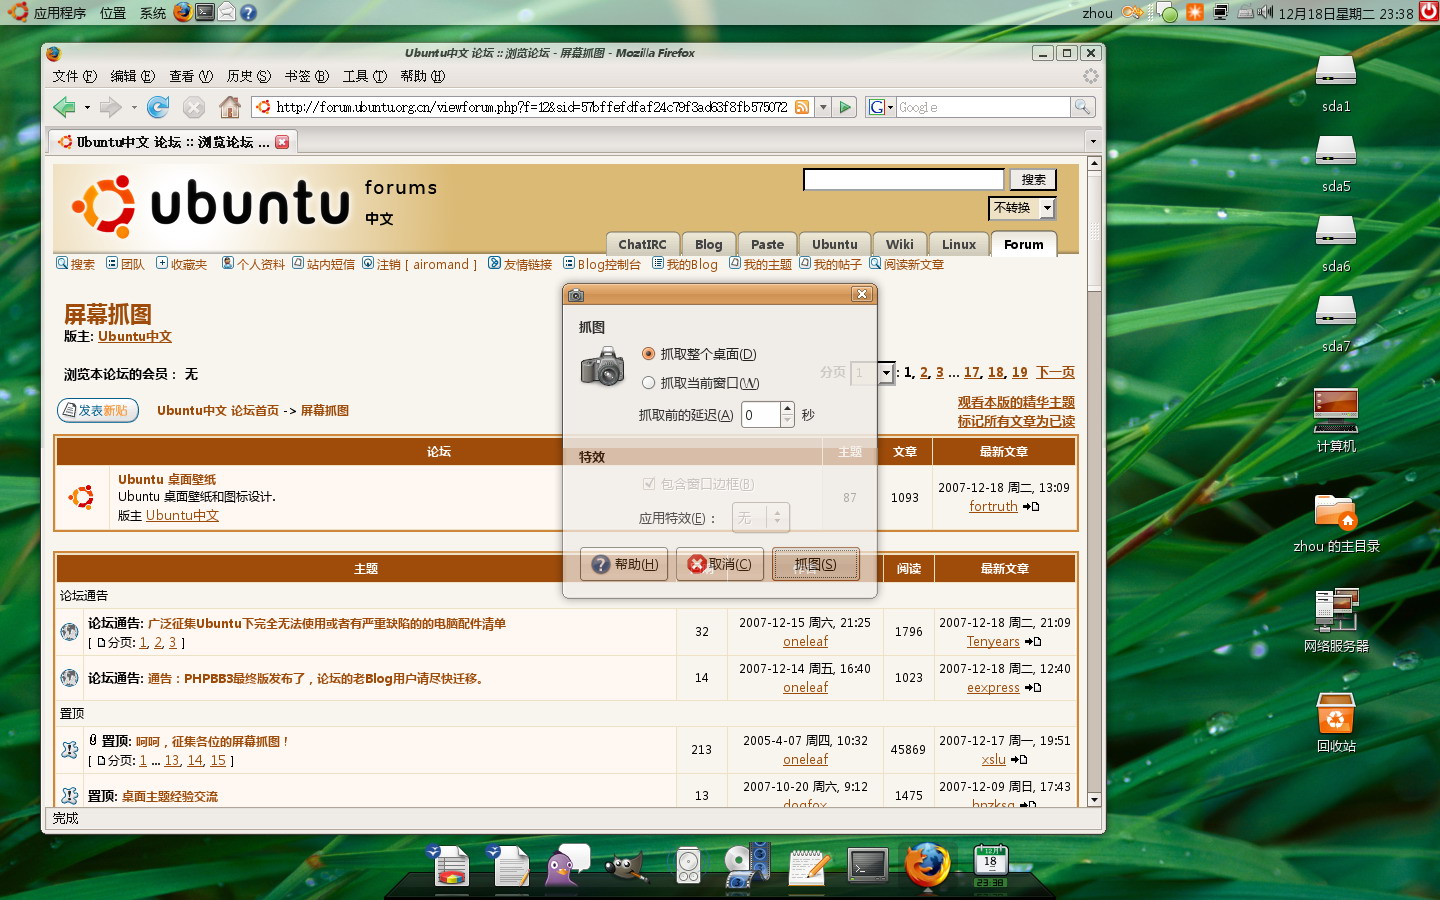Open the URL history dropdown arrow
The image size is (1440, 900).
point(823,107)
